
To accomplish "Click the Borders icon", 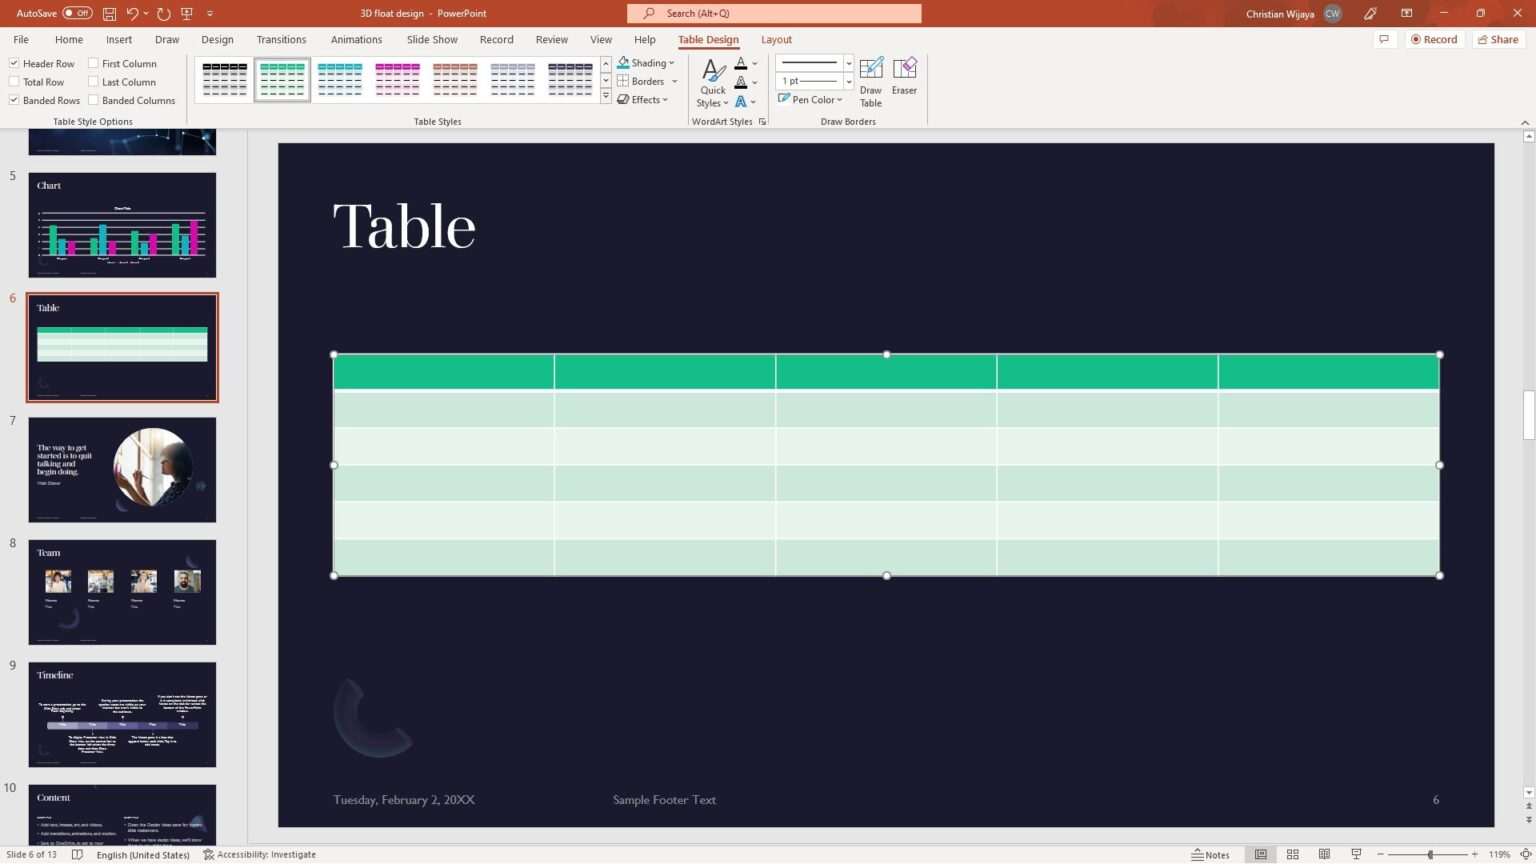I will pos(624,81).
